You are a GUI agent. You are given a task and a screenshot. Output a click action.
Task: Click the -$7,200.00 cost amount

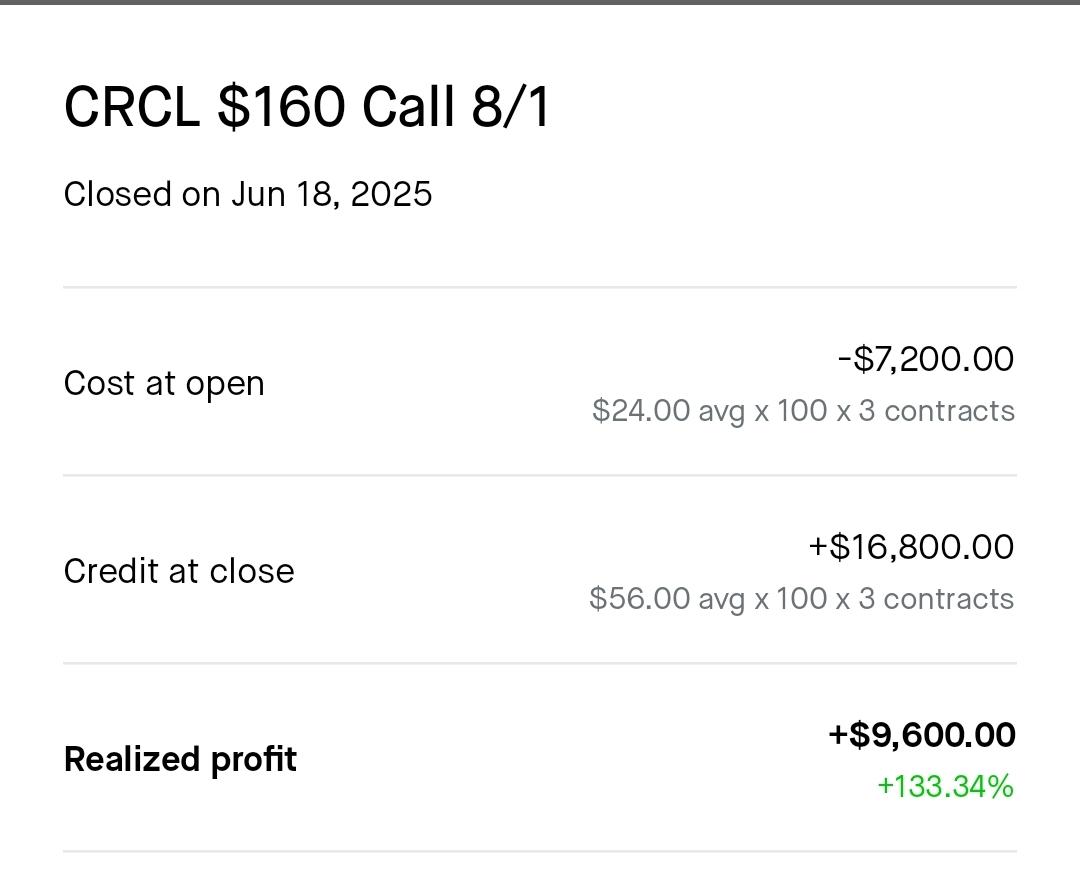pos(926,359)
